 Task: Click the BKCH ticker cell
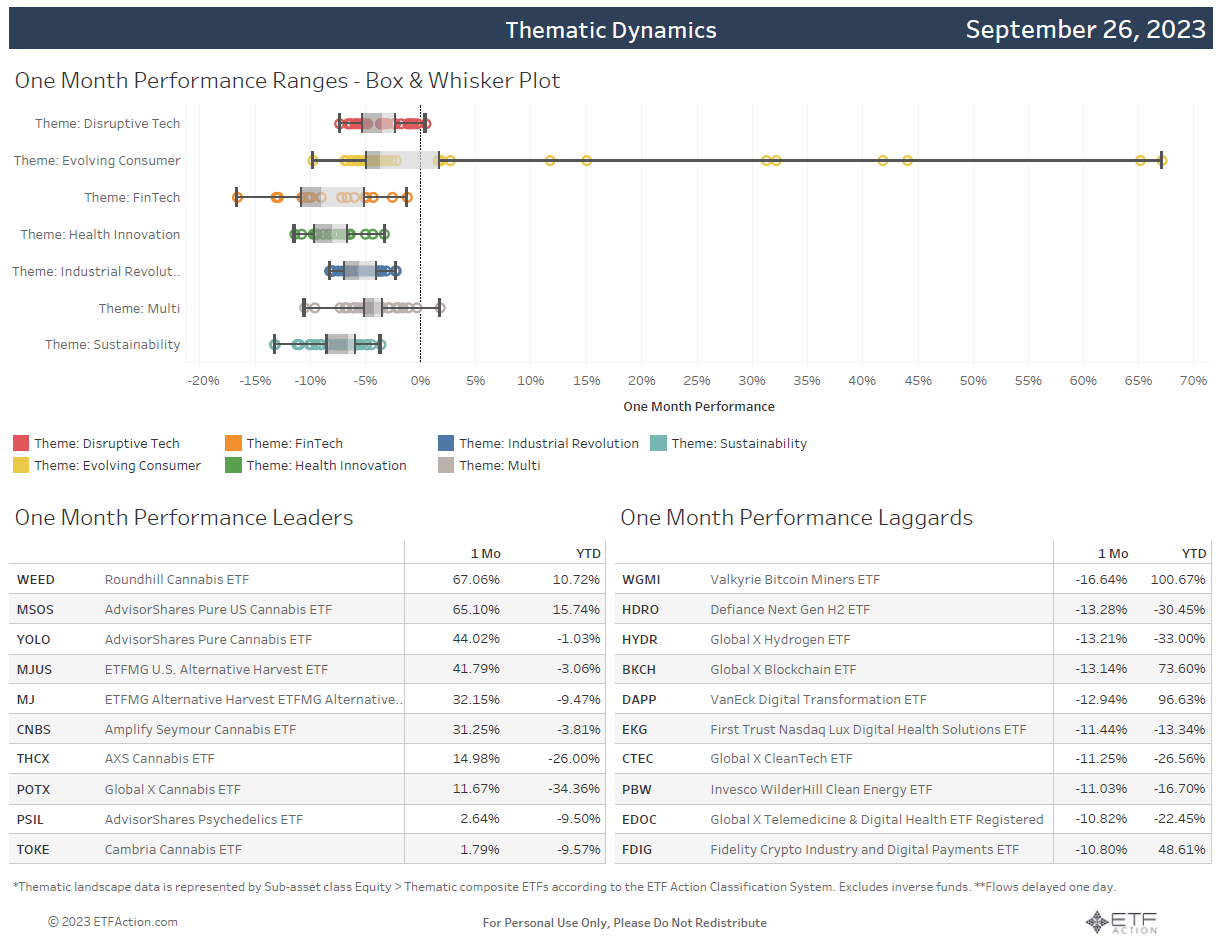pyautogui.click(x=639, y=670)
